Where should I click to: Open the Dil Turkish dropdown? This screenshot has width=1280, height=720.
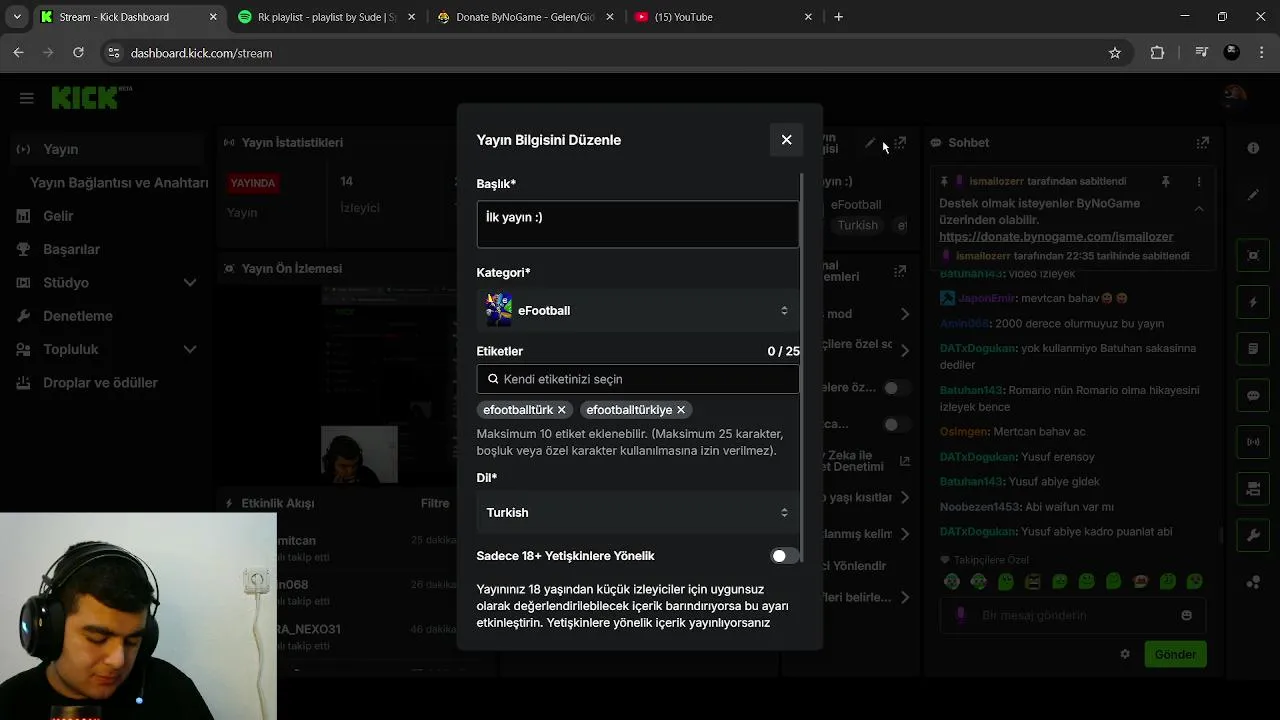[x=638, y=513]
